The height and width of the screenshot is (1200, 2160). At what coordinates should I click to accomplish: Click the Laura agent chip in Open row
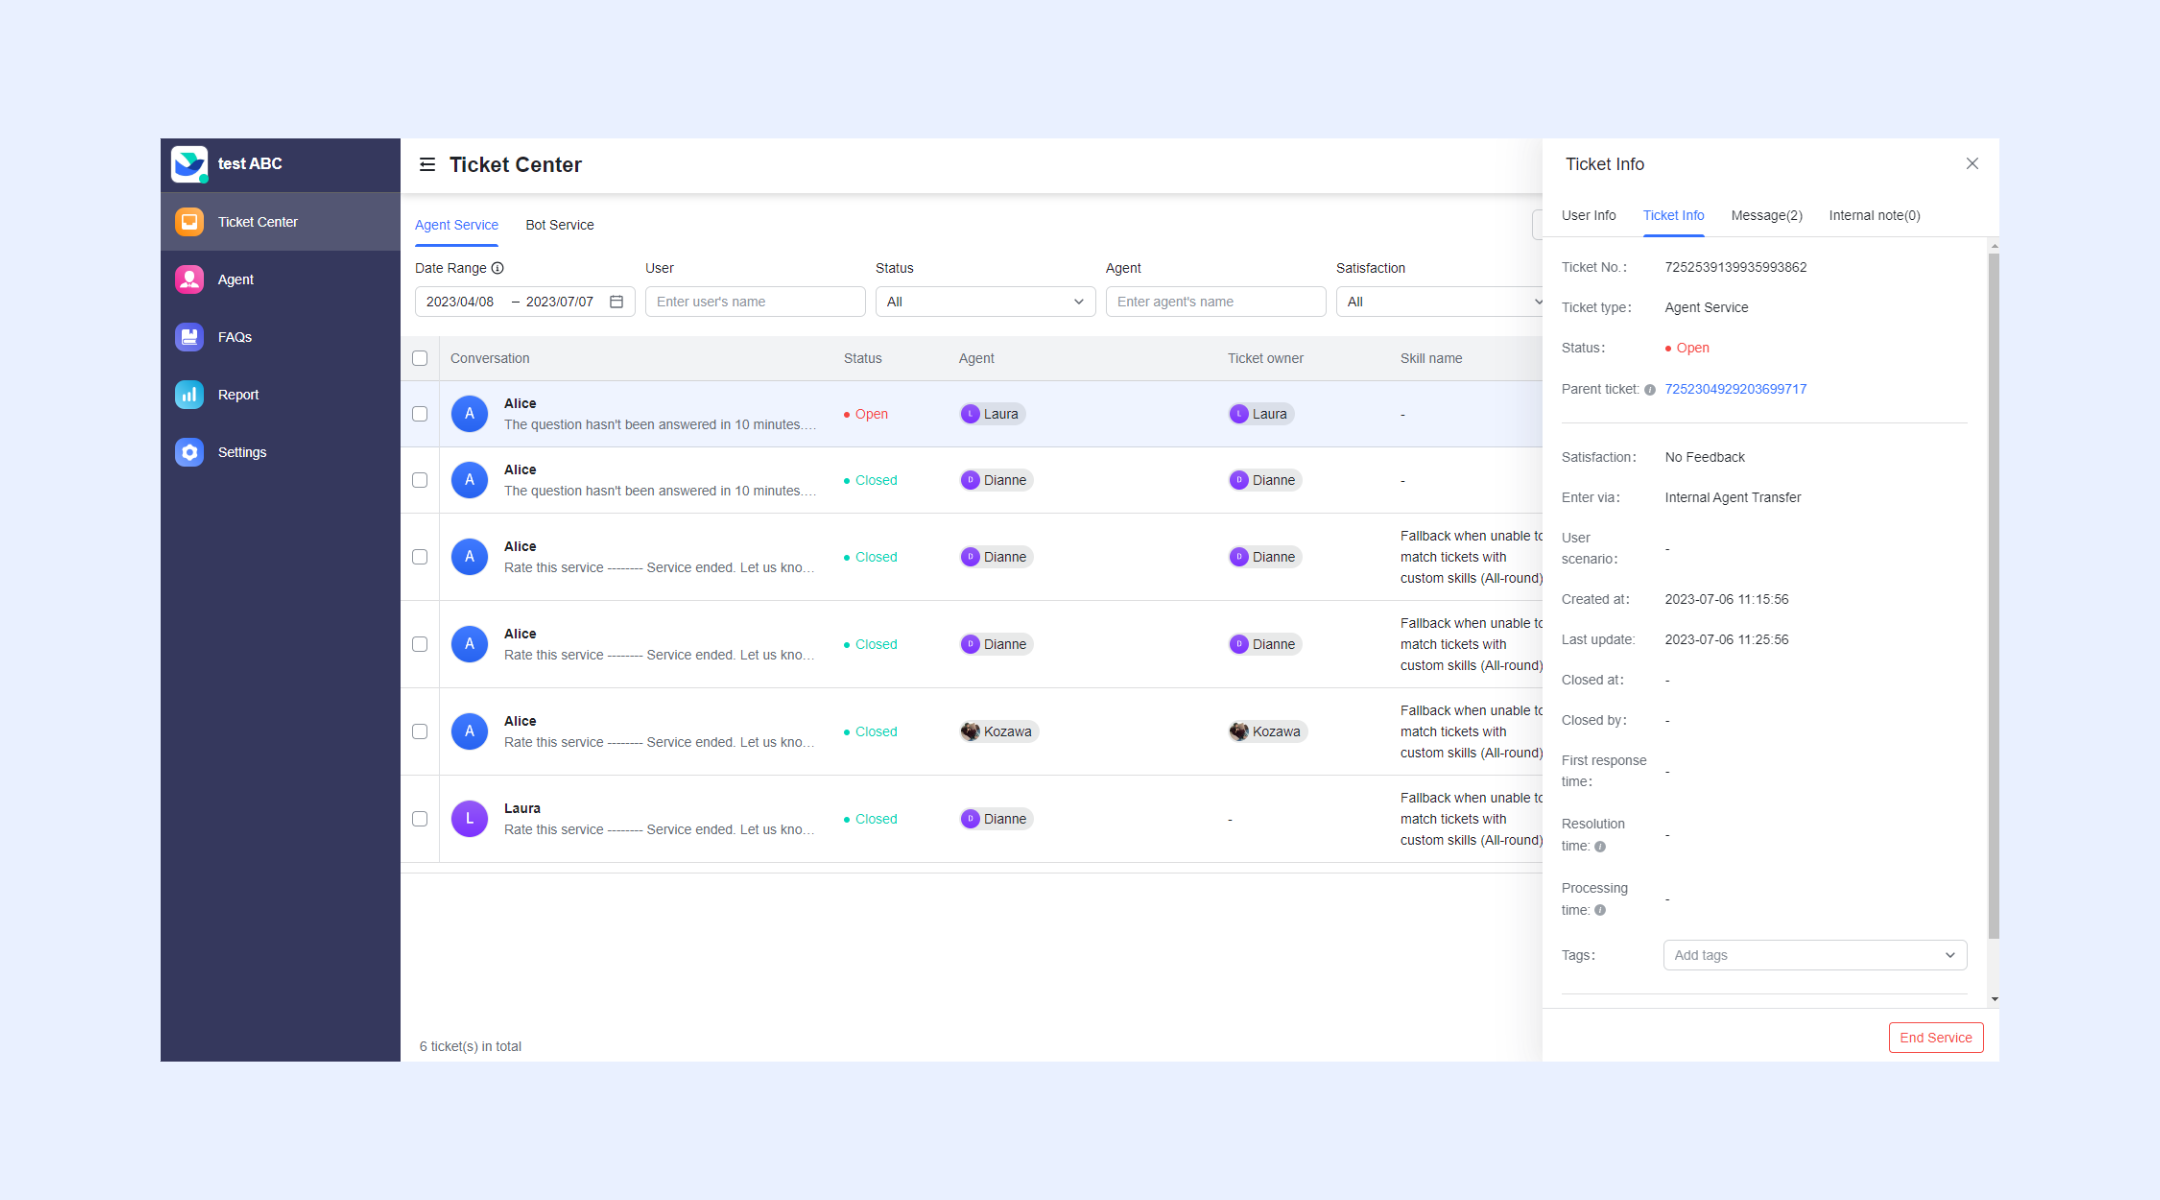[991, 414]
